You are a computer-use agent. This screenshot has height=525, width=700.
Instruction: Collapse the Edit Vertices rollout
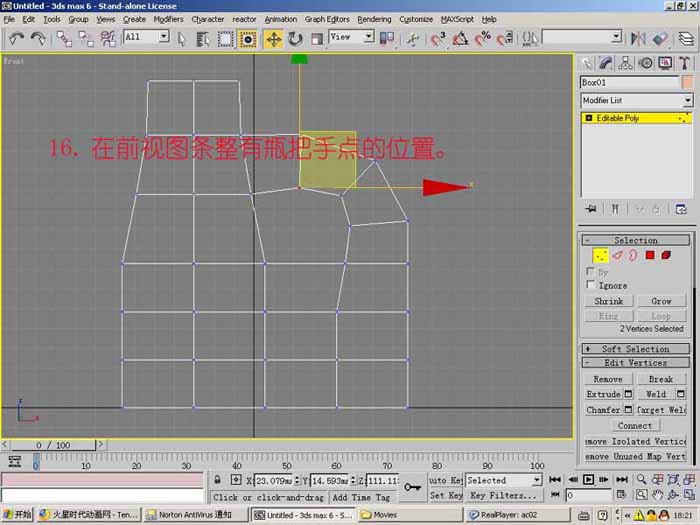[636, 362]
